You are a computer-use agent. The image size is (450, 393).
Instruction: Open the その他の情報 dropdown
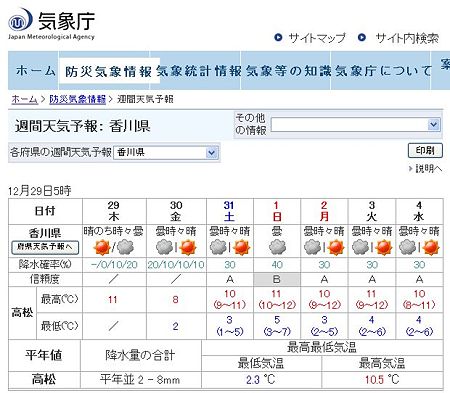(x=356, y=125)
